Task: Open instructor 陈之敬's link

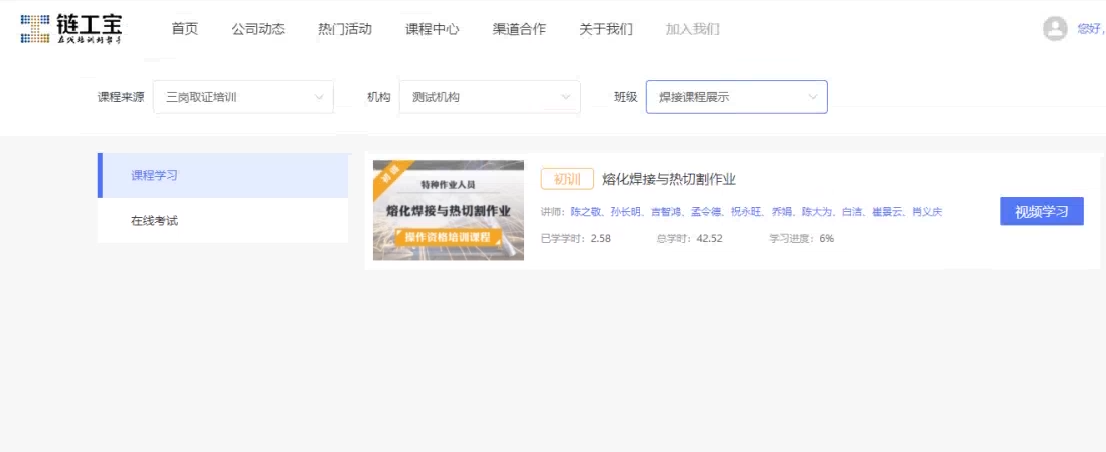Action: 587,212
